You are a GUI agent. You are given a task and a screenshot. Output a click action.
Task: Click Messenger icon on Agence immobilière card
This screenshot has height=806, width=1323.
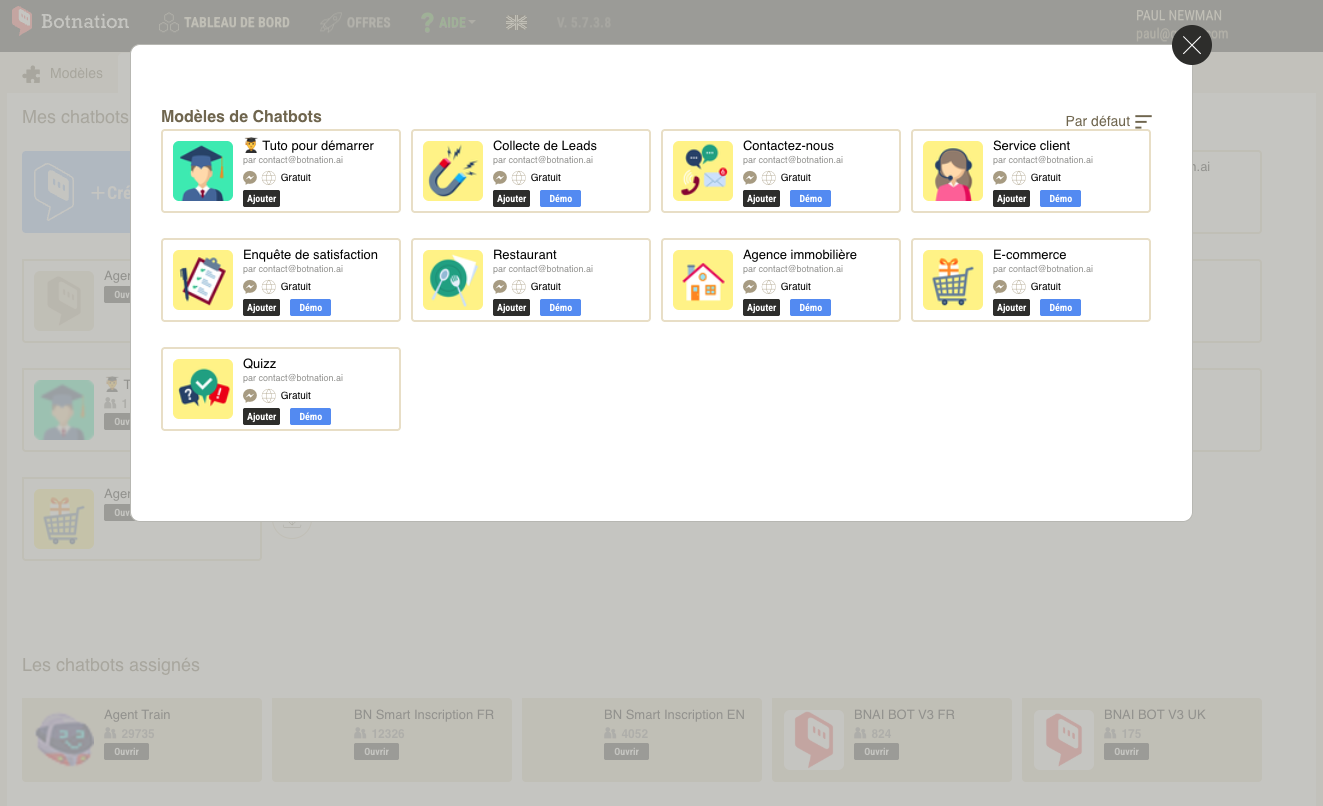tap(750, 287)
